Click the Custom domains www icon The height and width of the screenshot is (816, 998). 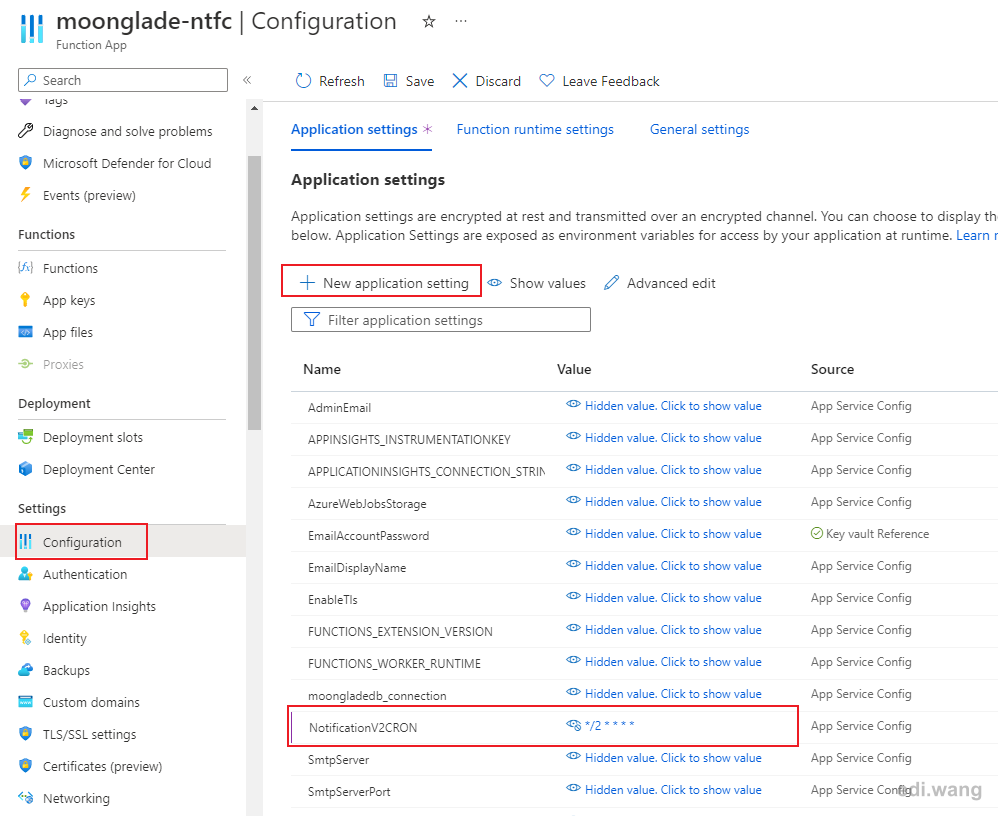[25, 702]
